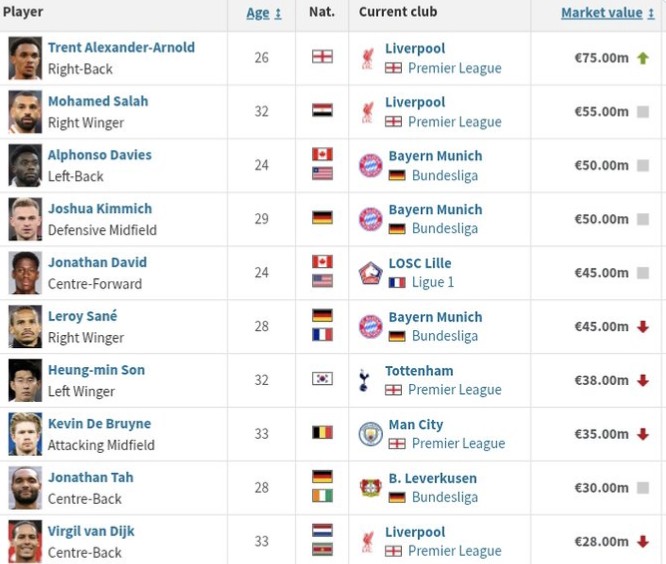Click Joshua Kimmich's player photo
Screen dimensions: 666x564
pos(25,219)
